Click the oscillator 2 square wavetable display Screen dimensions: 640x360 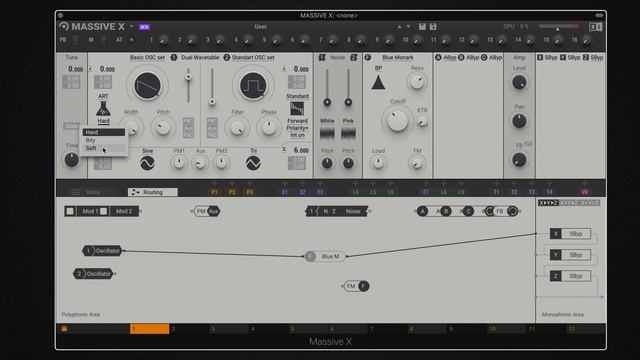[253, 86]
